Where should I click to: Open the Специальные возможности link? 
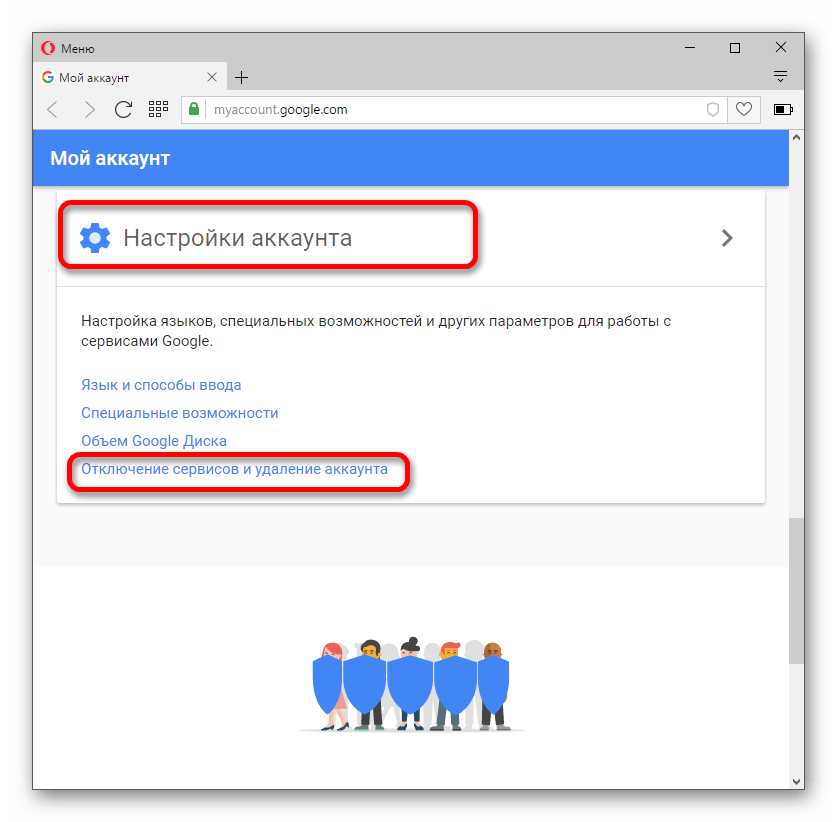tap(179, 413)
